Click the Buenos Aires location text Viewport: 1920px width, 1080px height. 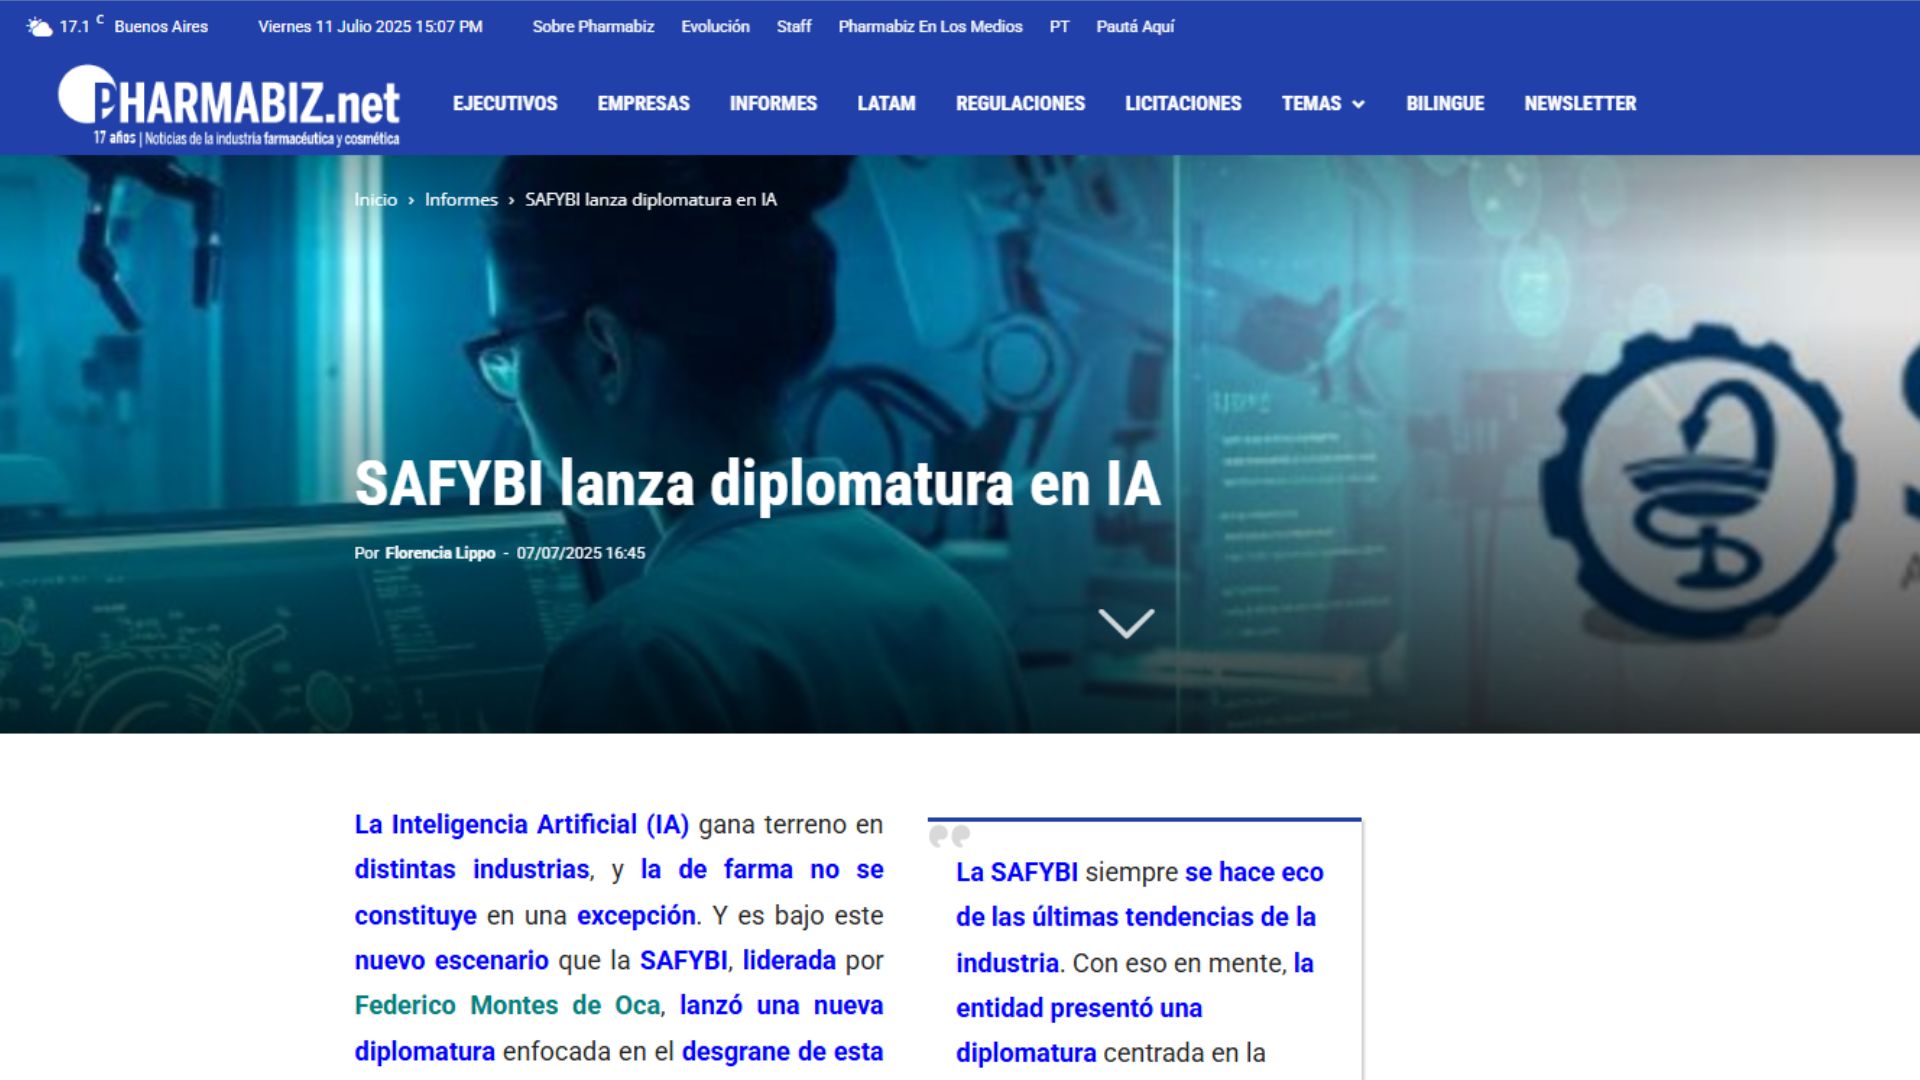(x=161, y=27)
